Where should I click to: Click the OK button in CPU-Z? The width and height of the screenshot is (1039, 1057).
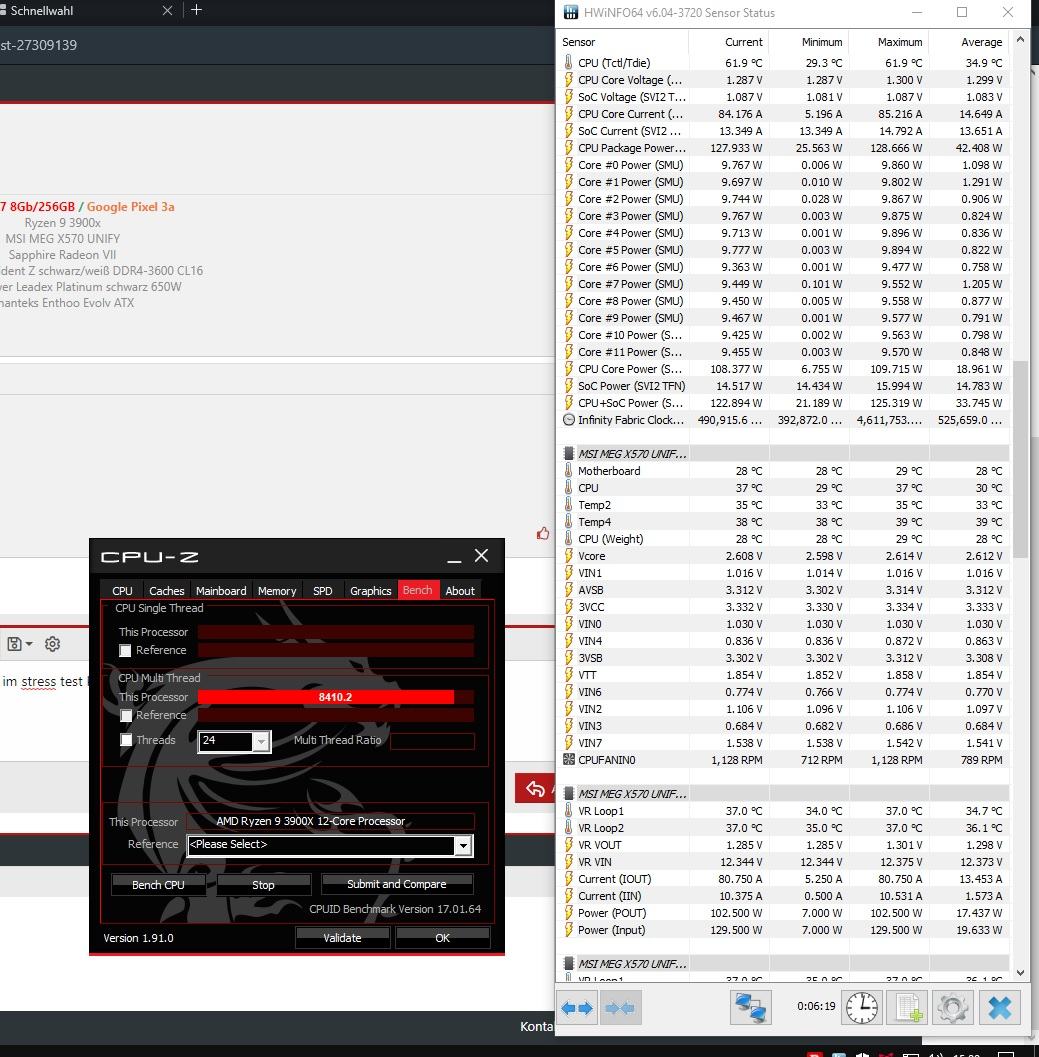pyautogui.click(x=442, y=938)
